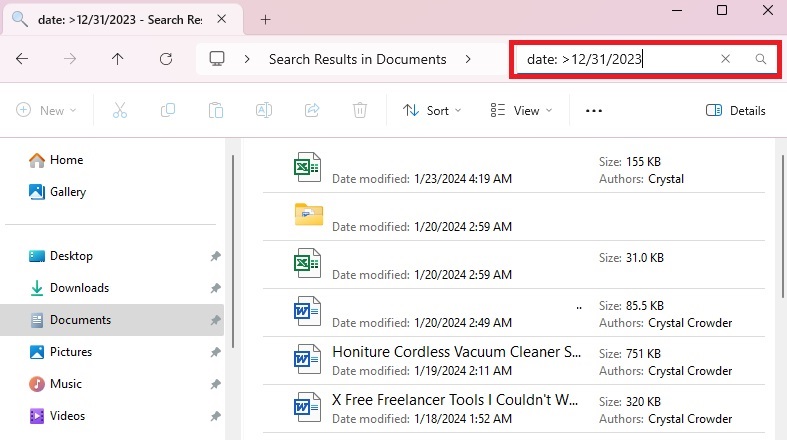Open the Sort dropdown

432,110
